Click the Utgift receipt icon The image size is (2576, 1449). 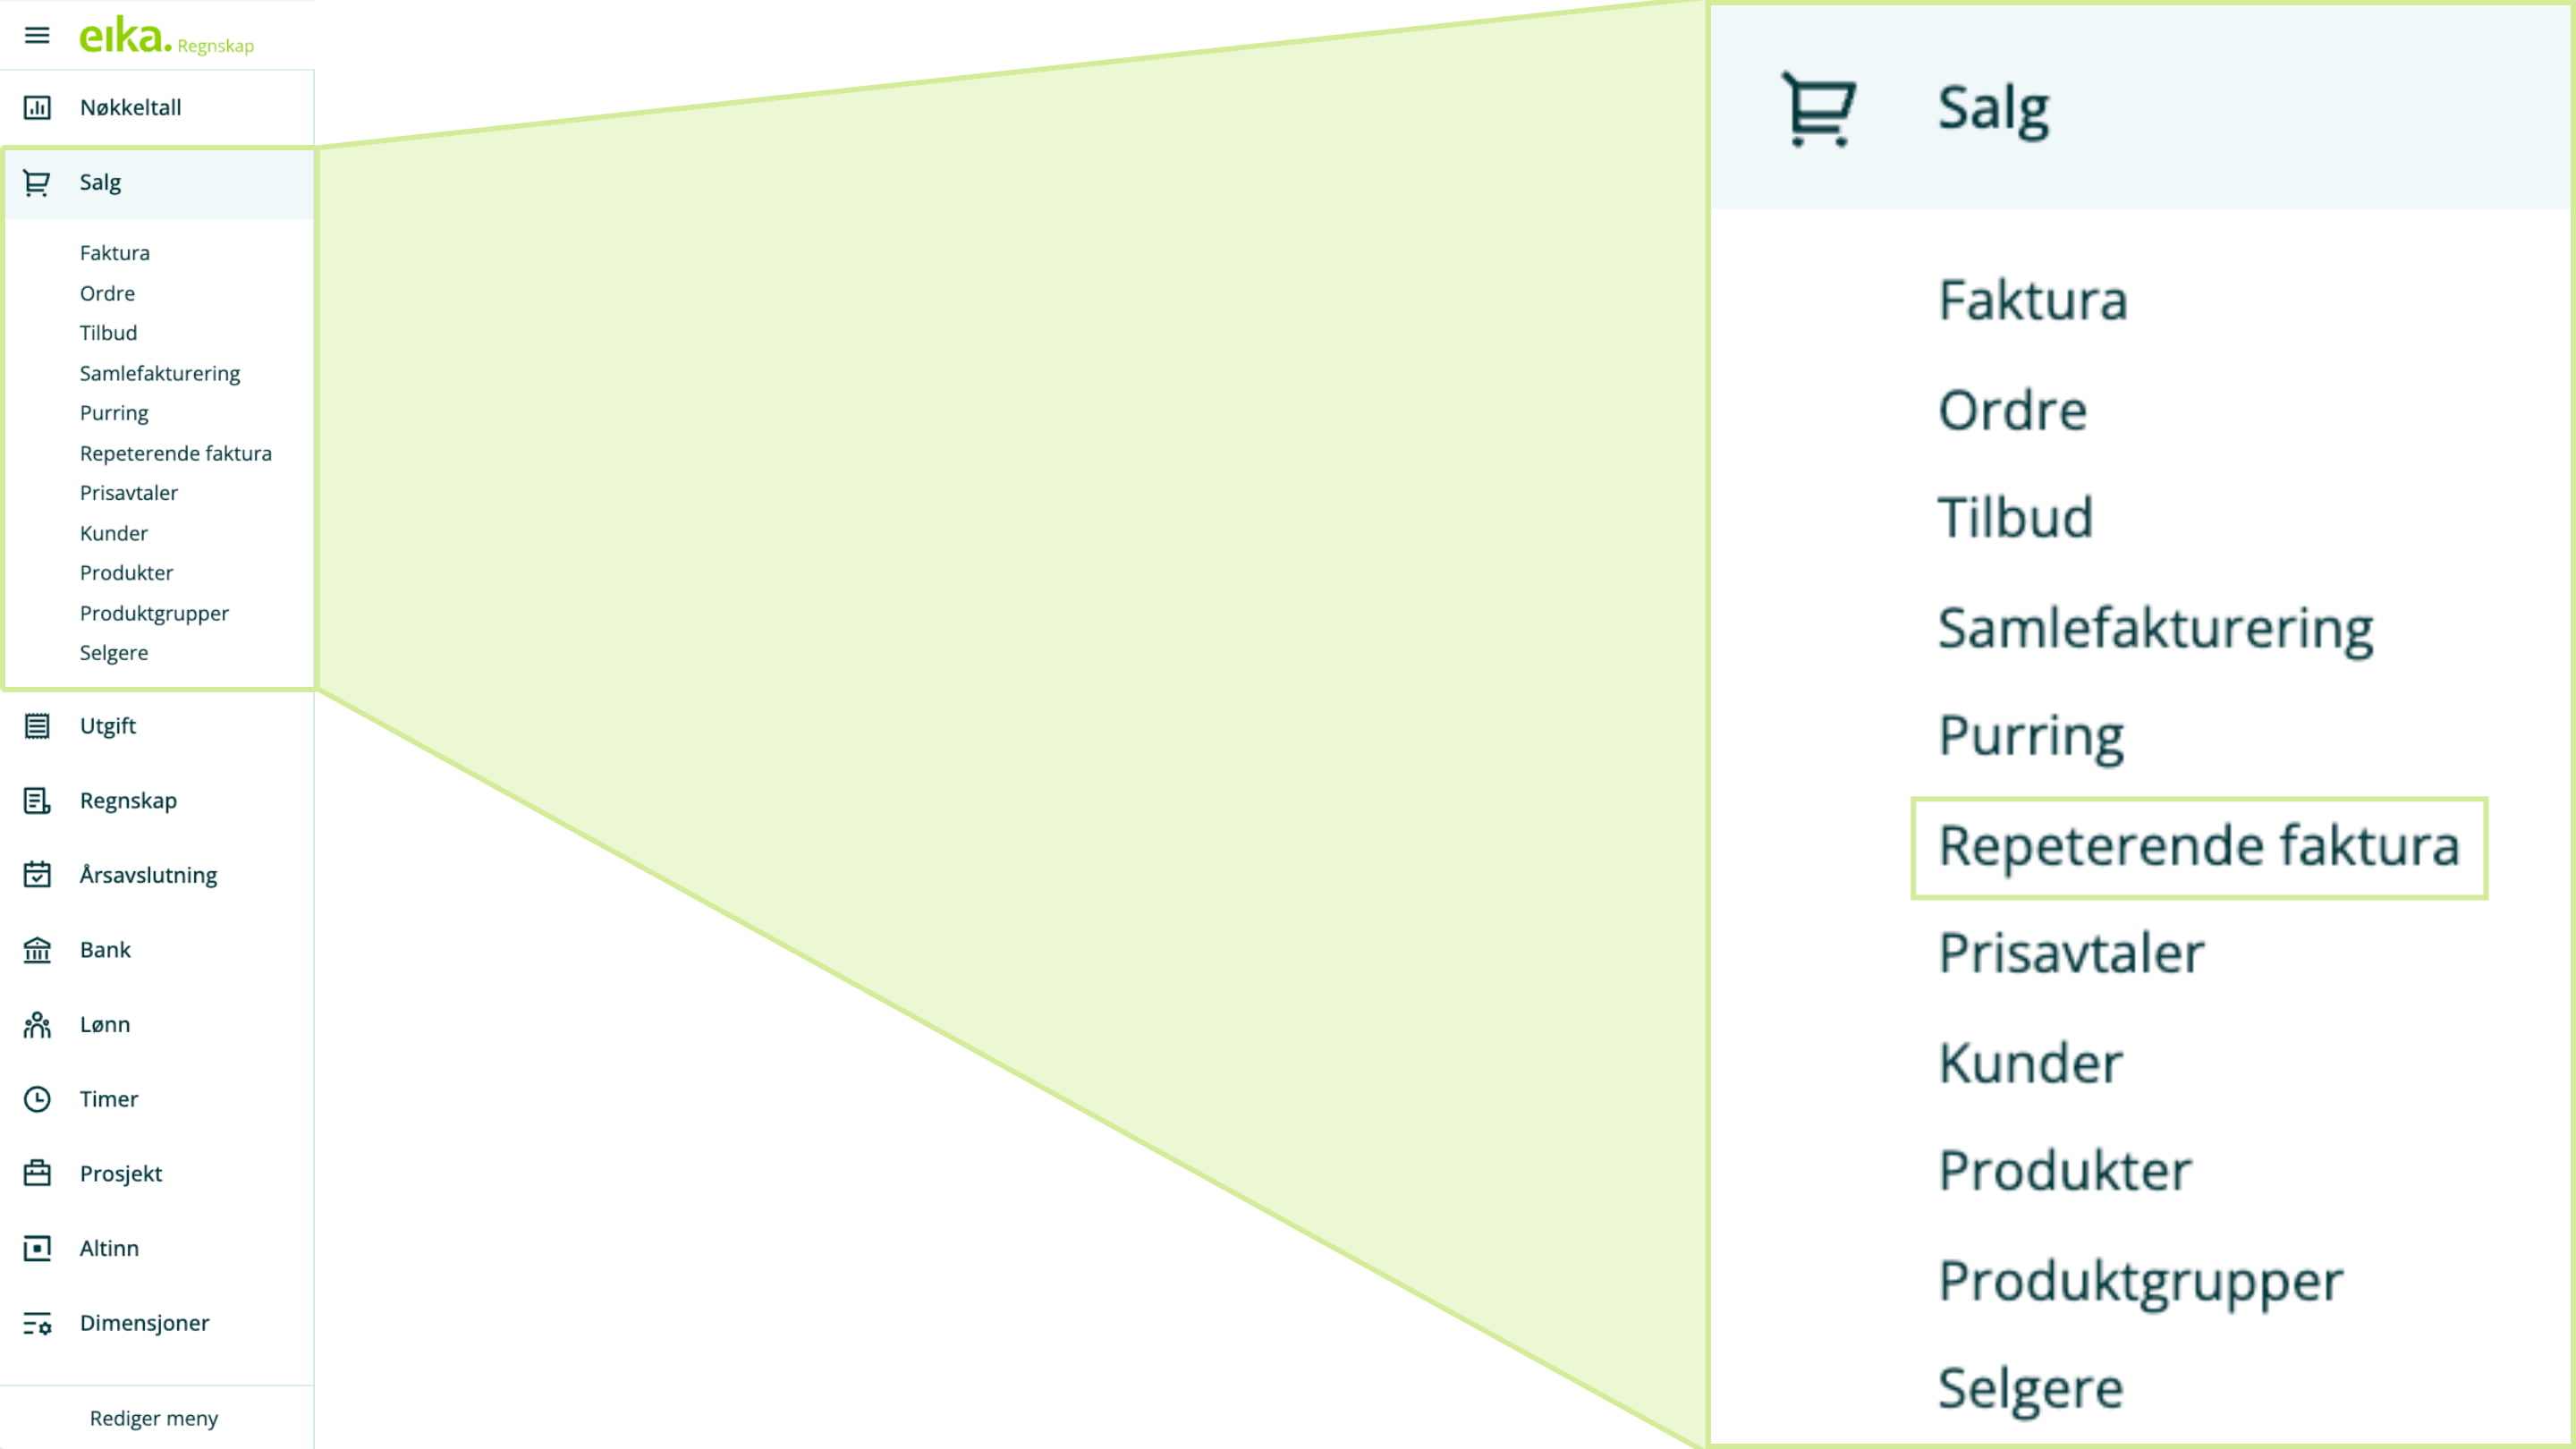tap(37, 726)
